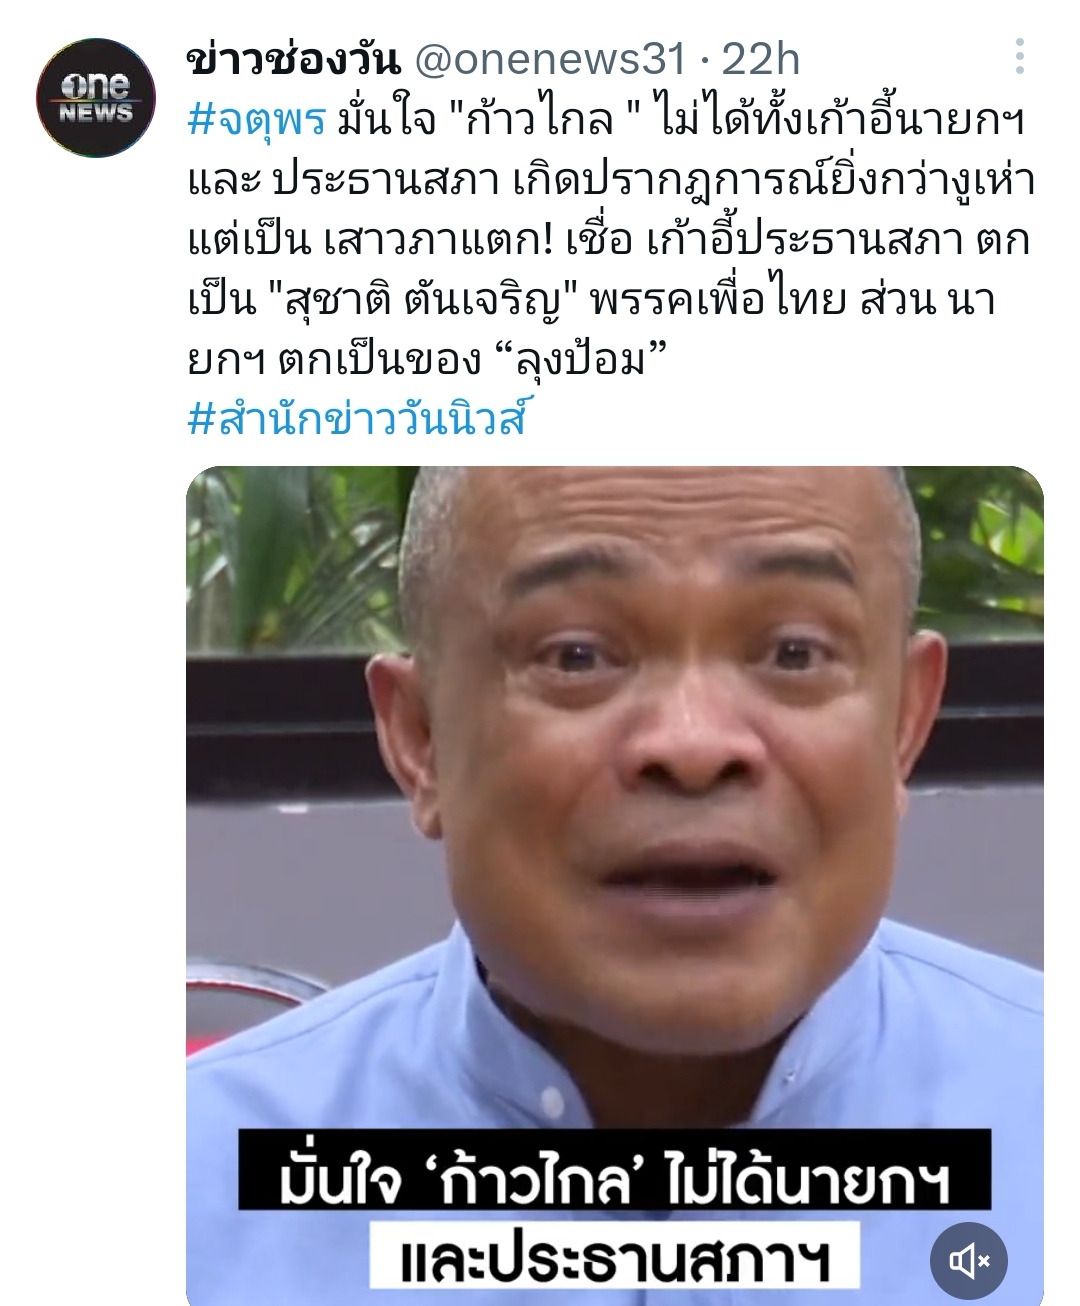Screen dimensions: 1080x1306
Task: Open the tweet's three-dot more options menu
Action: (x=1019, y=58)
